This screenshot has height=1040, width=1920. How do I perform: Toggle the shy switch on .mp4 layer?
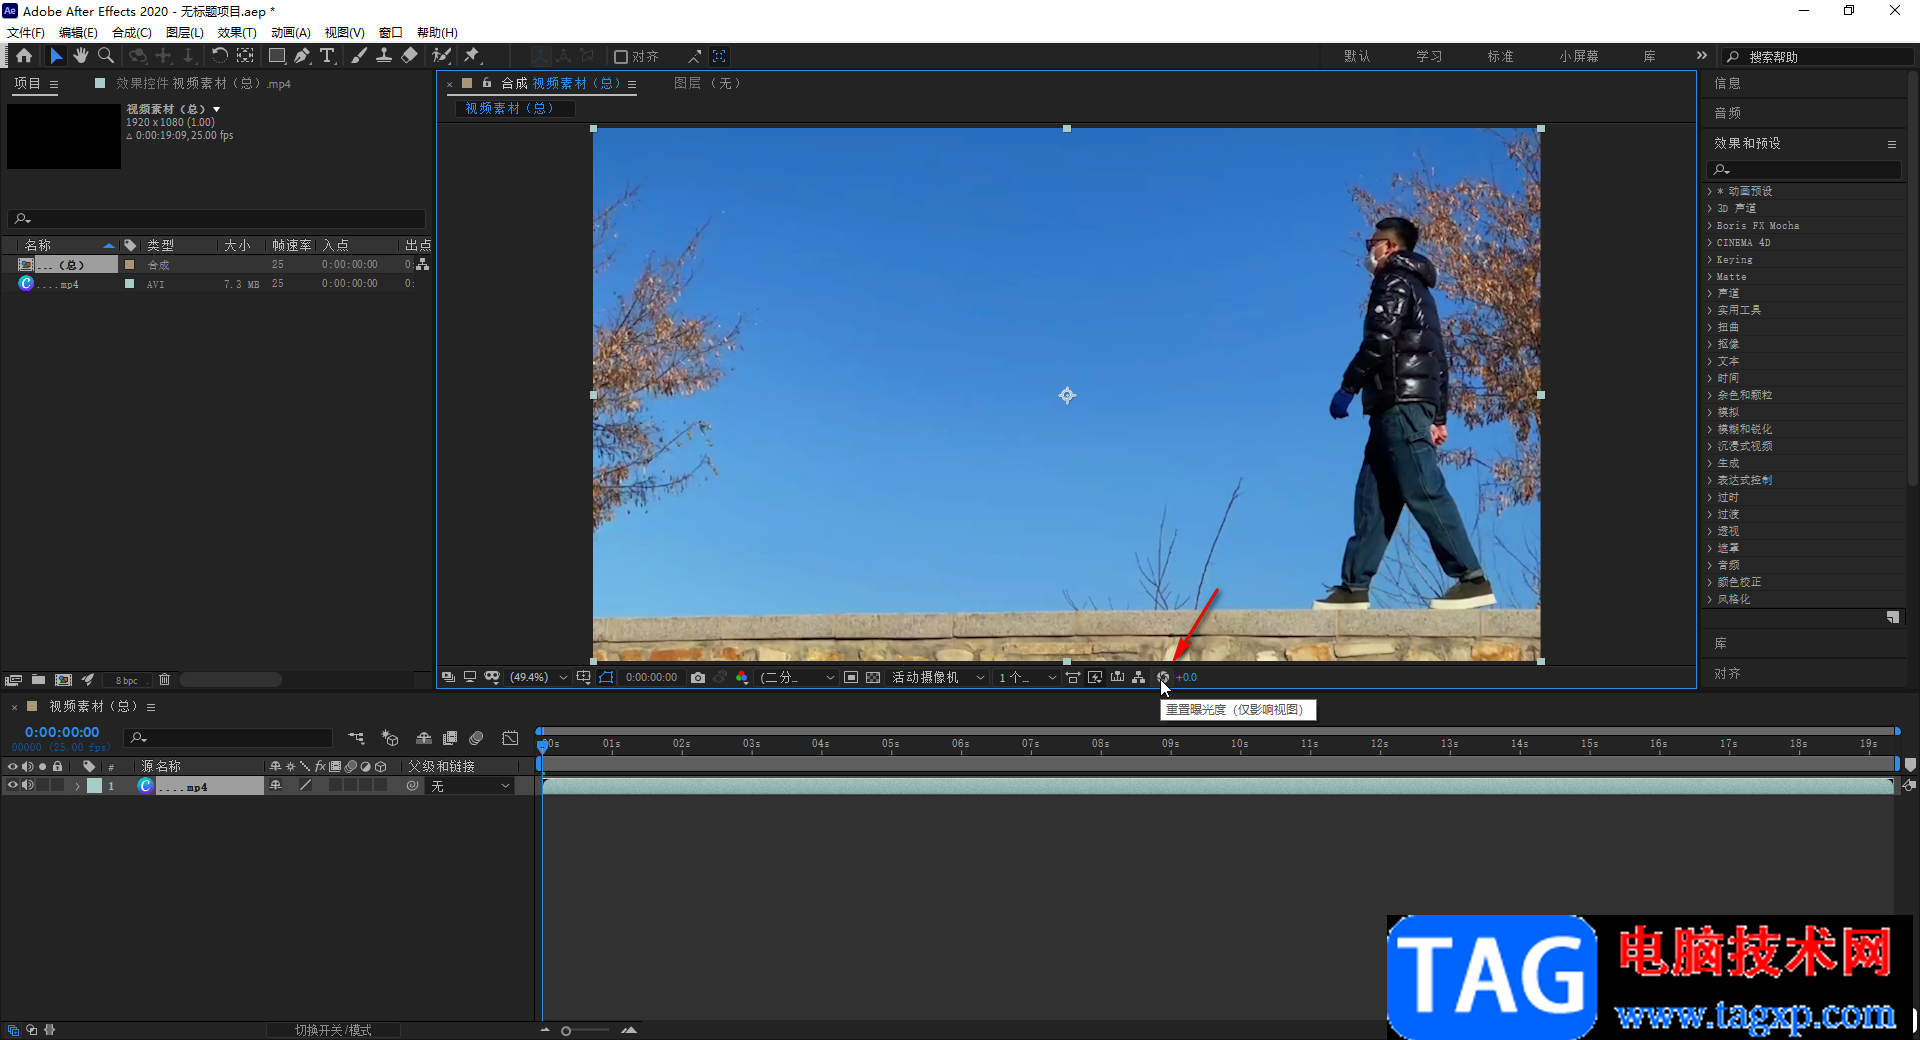pos(276,786)
